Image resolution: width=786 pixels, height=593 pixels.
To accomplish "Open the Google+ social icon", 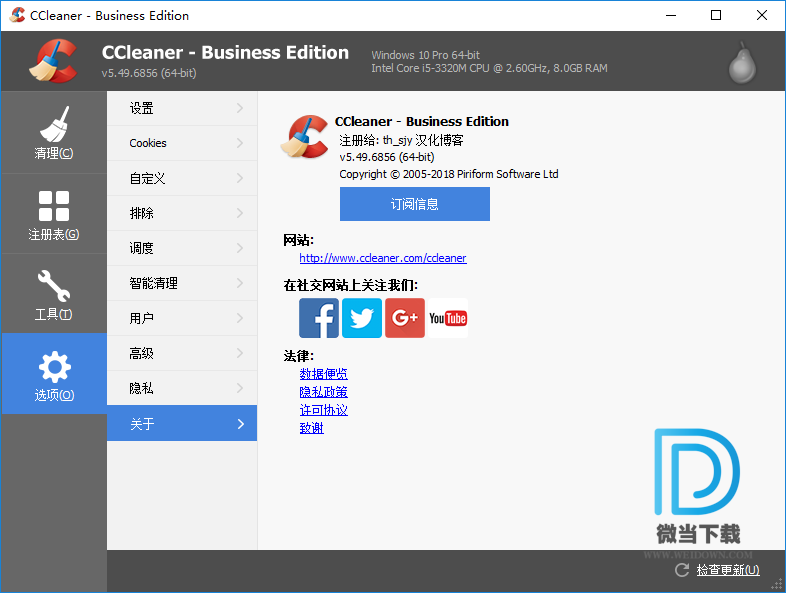I will pyautogui.click(x=405, y=318).
